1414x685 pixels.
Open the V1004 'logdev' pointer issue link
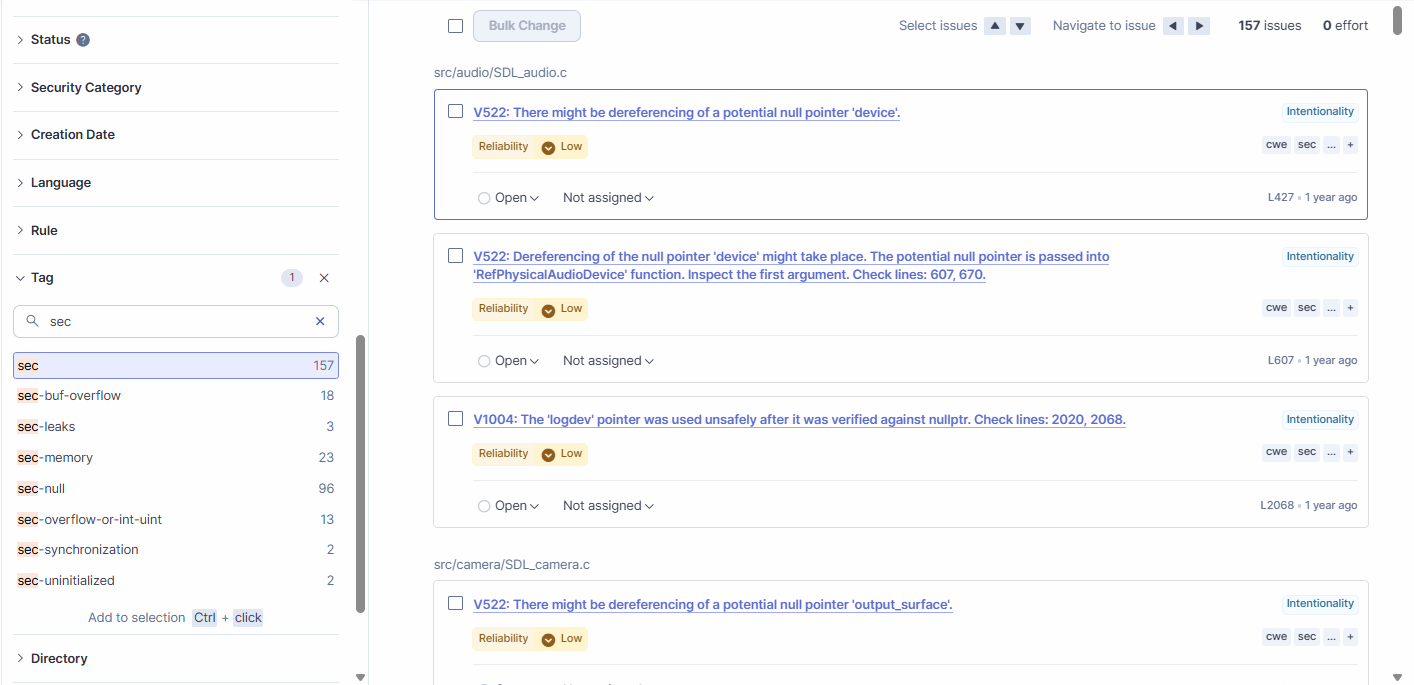799,420
